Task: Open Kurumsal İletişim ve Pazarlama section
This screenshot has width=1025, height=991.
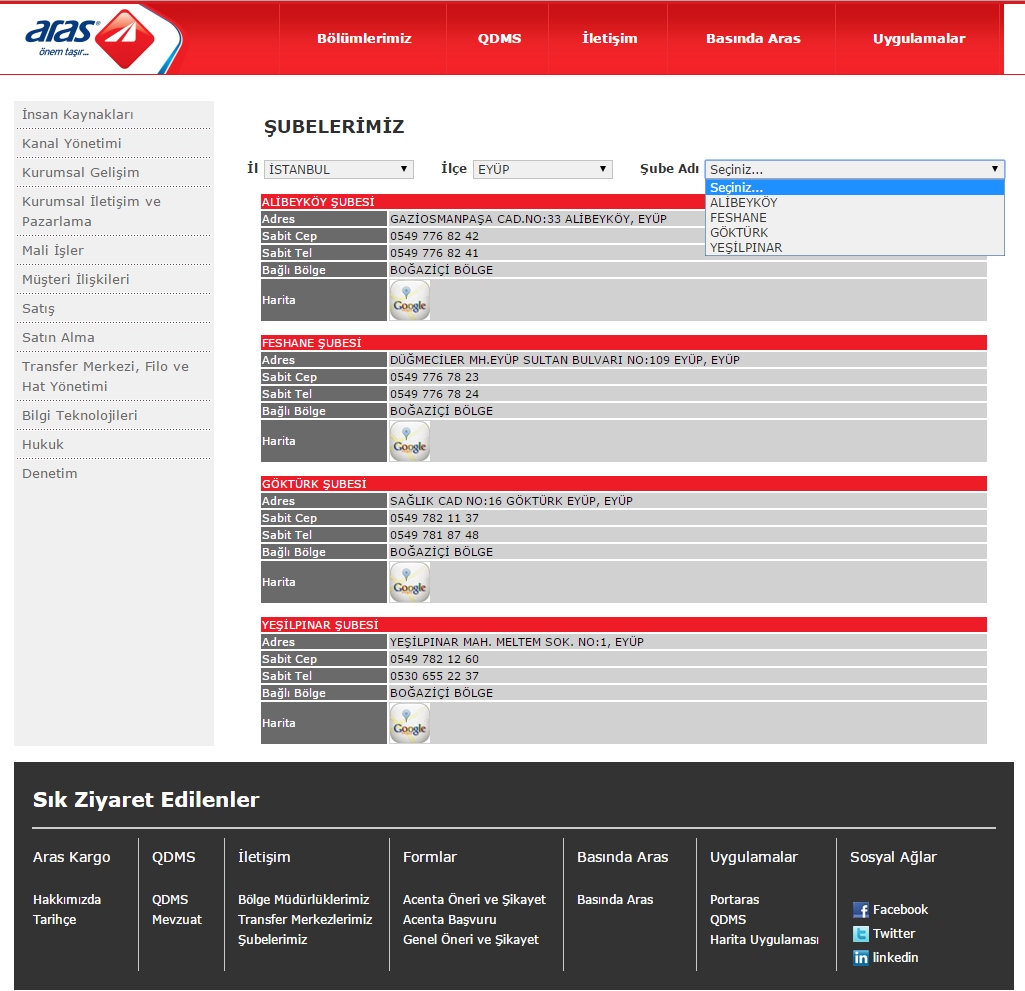Action: click(x=92, y=211)
